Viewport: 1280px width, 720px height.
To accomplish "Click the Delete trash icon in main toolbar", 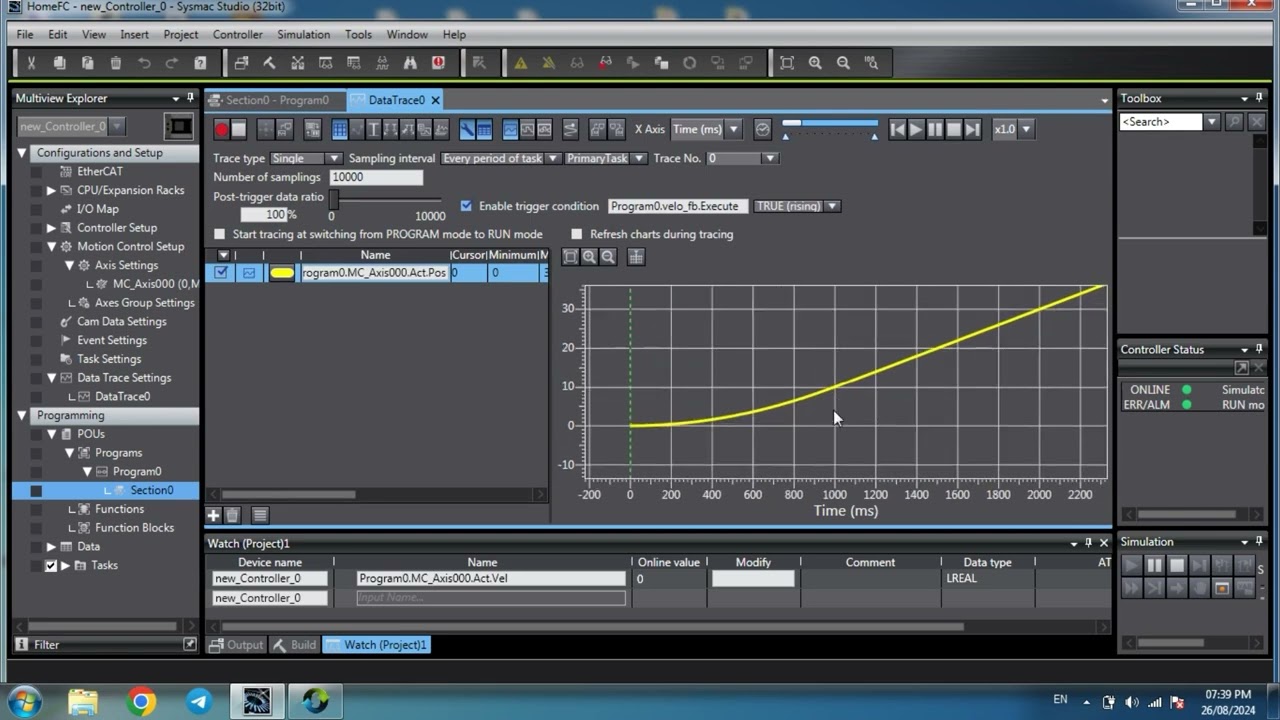I will point(115,63).
